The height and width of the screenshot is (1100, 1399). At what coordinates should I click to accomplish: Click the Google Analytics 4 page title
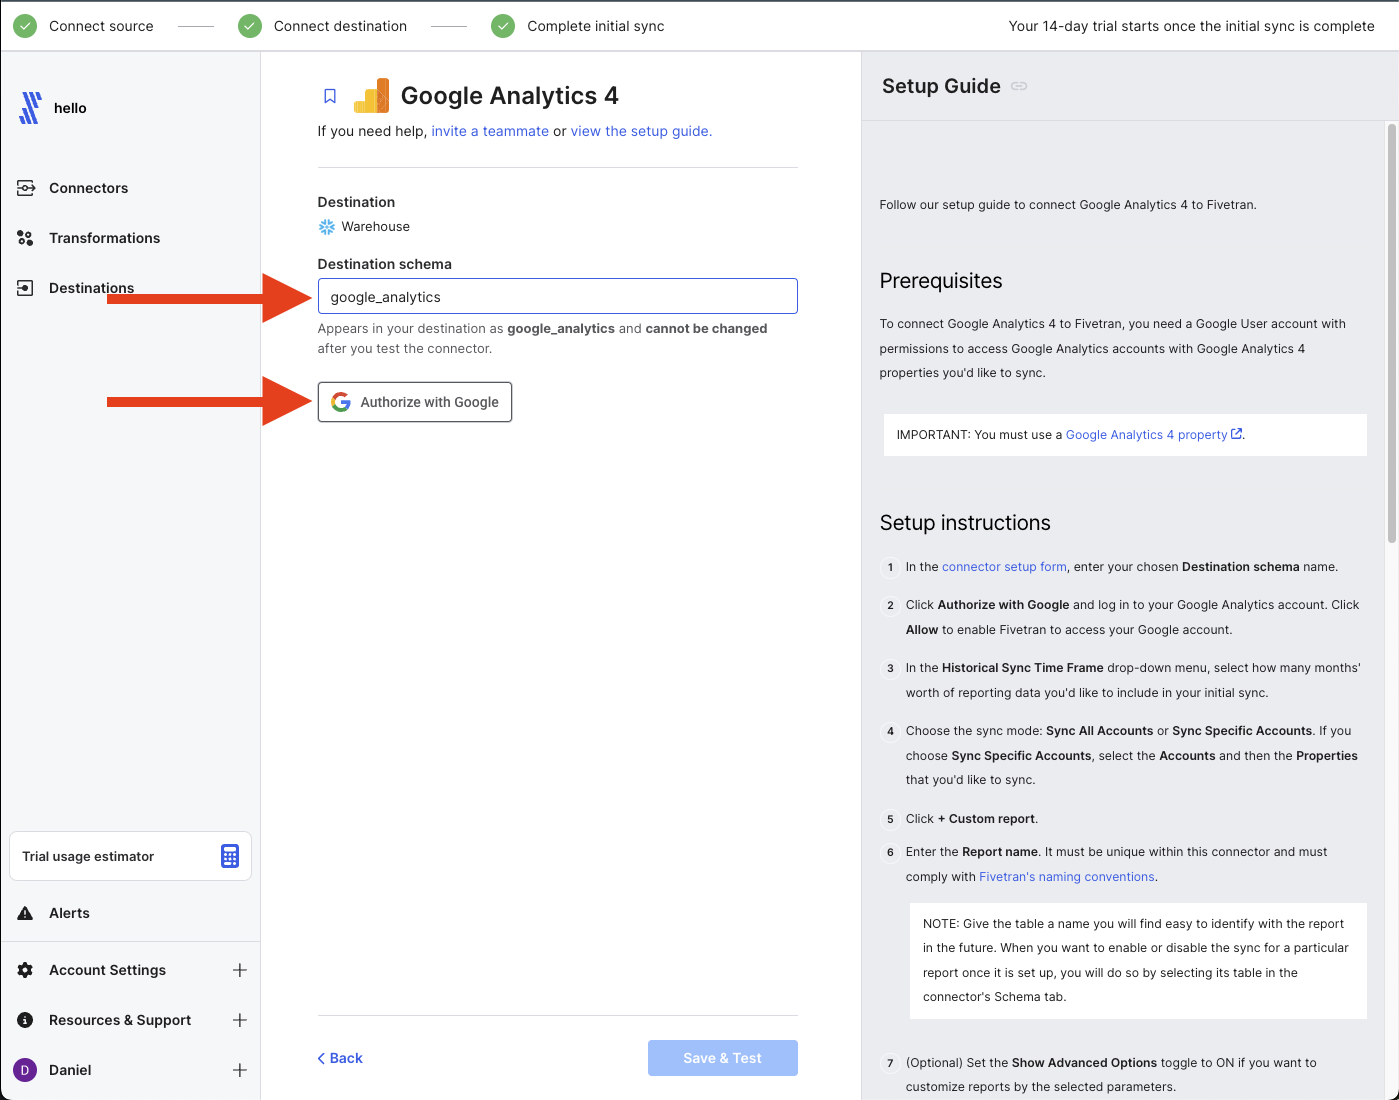[x=510, y=96]
